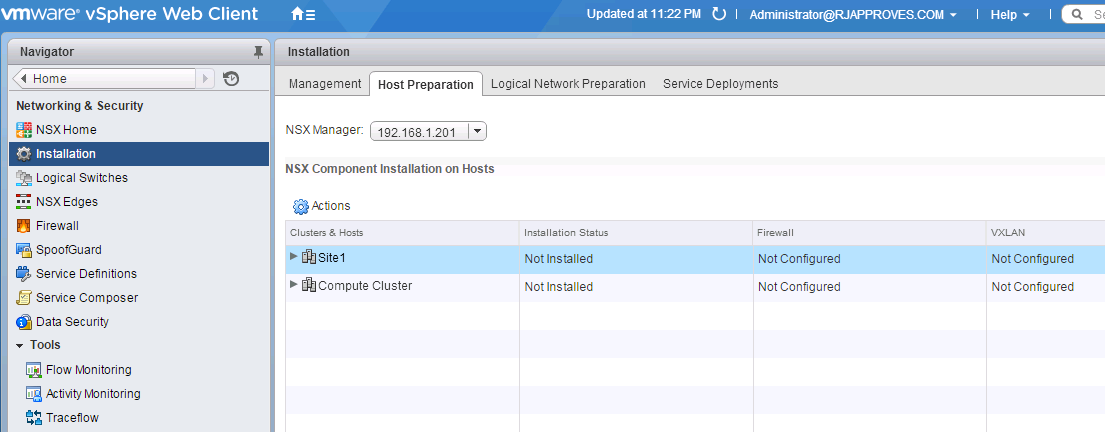Click the Networking & Security heading
Image resolution: width=1105 pixels, height=432 pixels.
[80, 106]
